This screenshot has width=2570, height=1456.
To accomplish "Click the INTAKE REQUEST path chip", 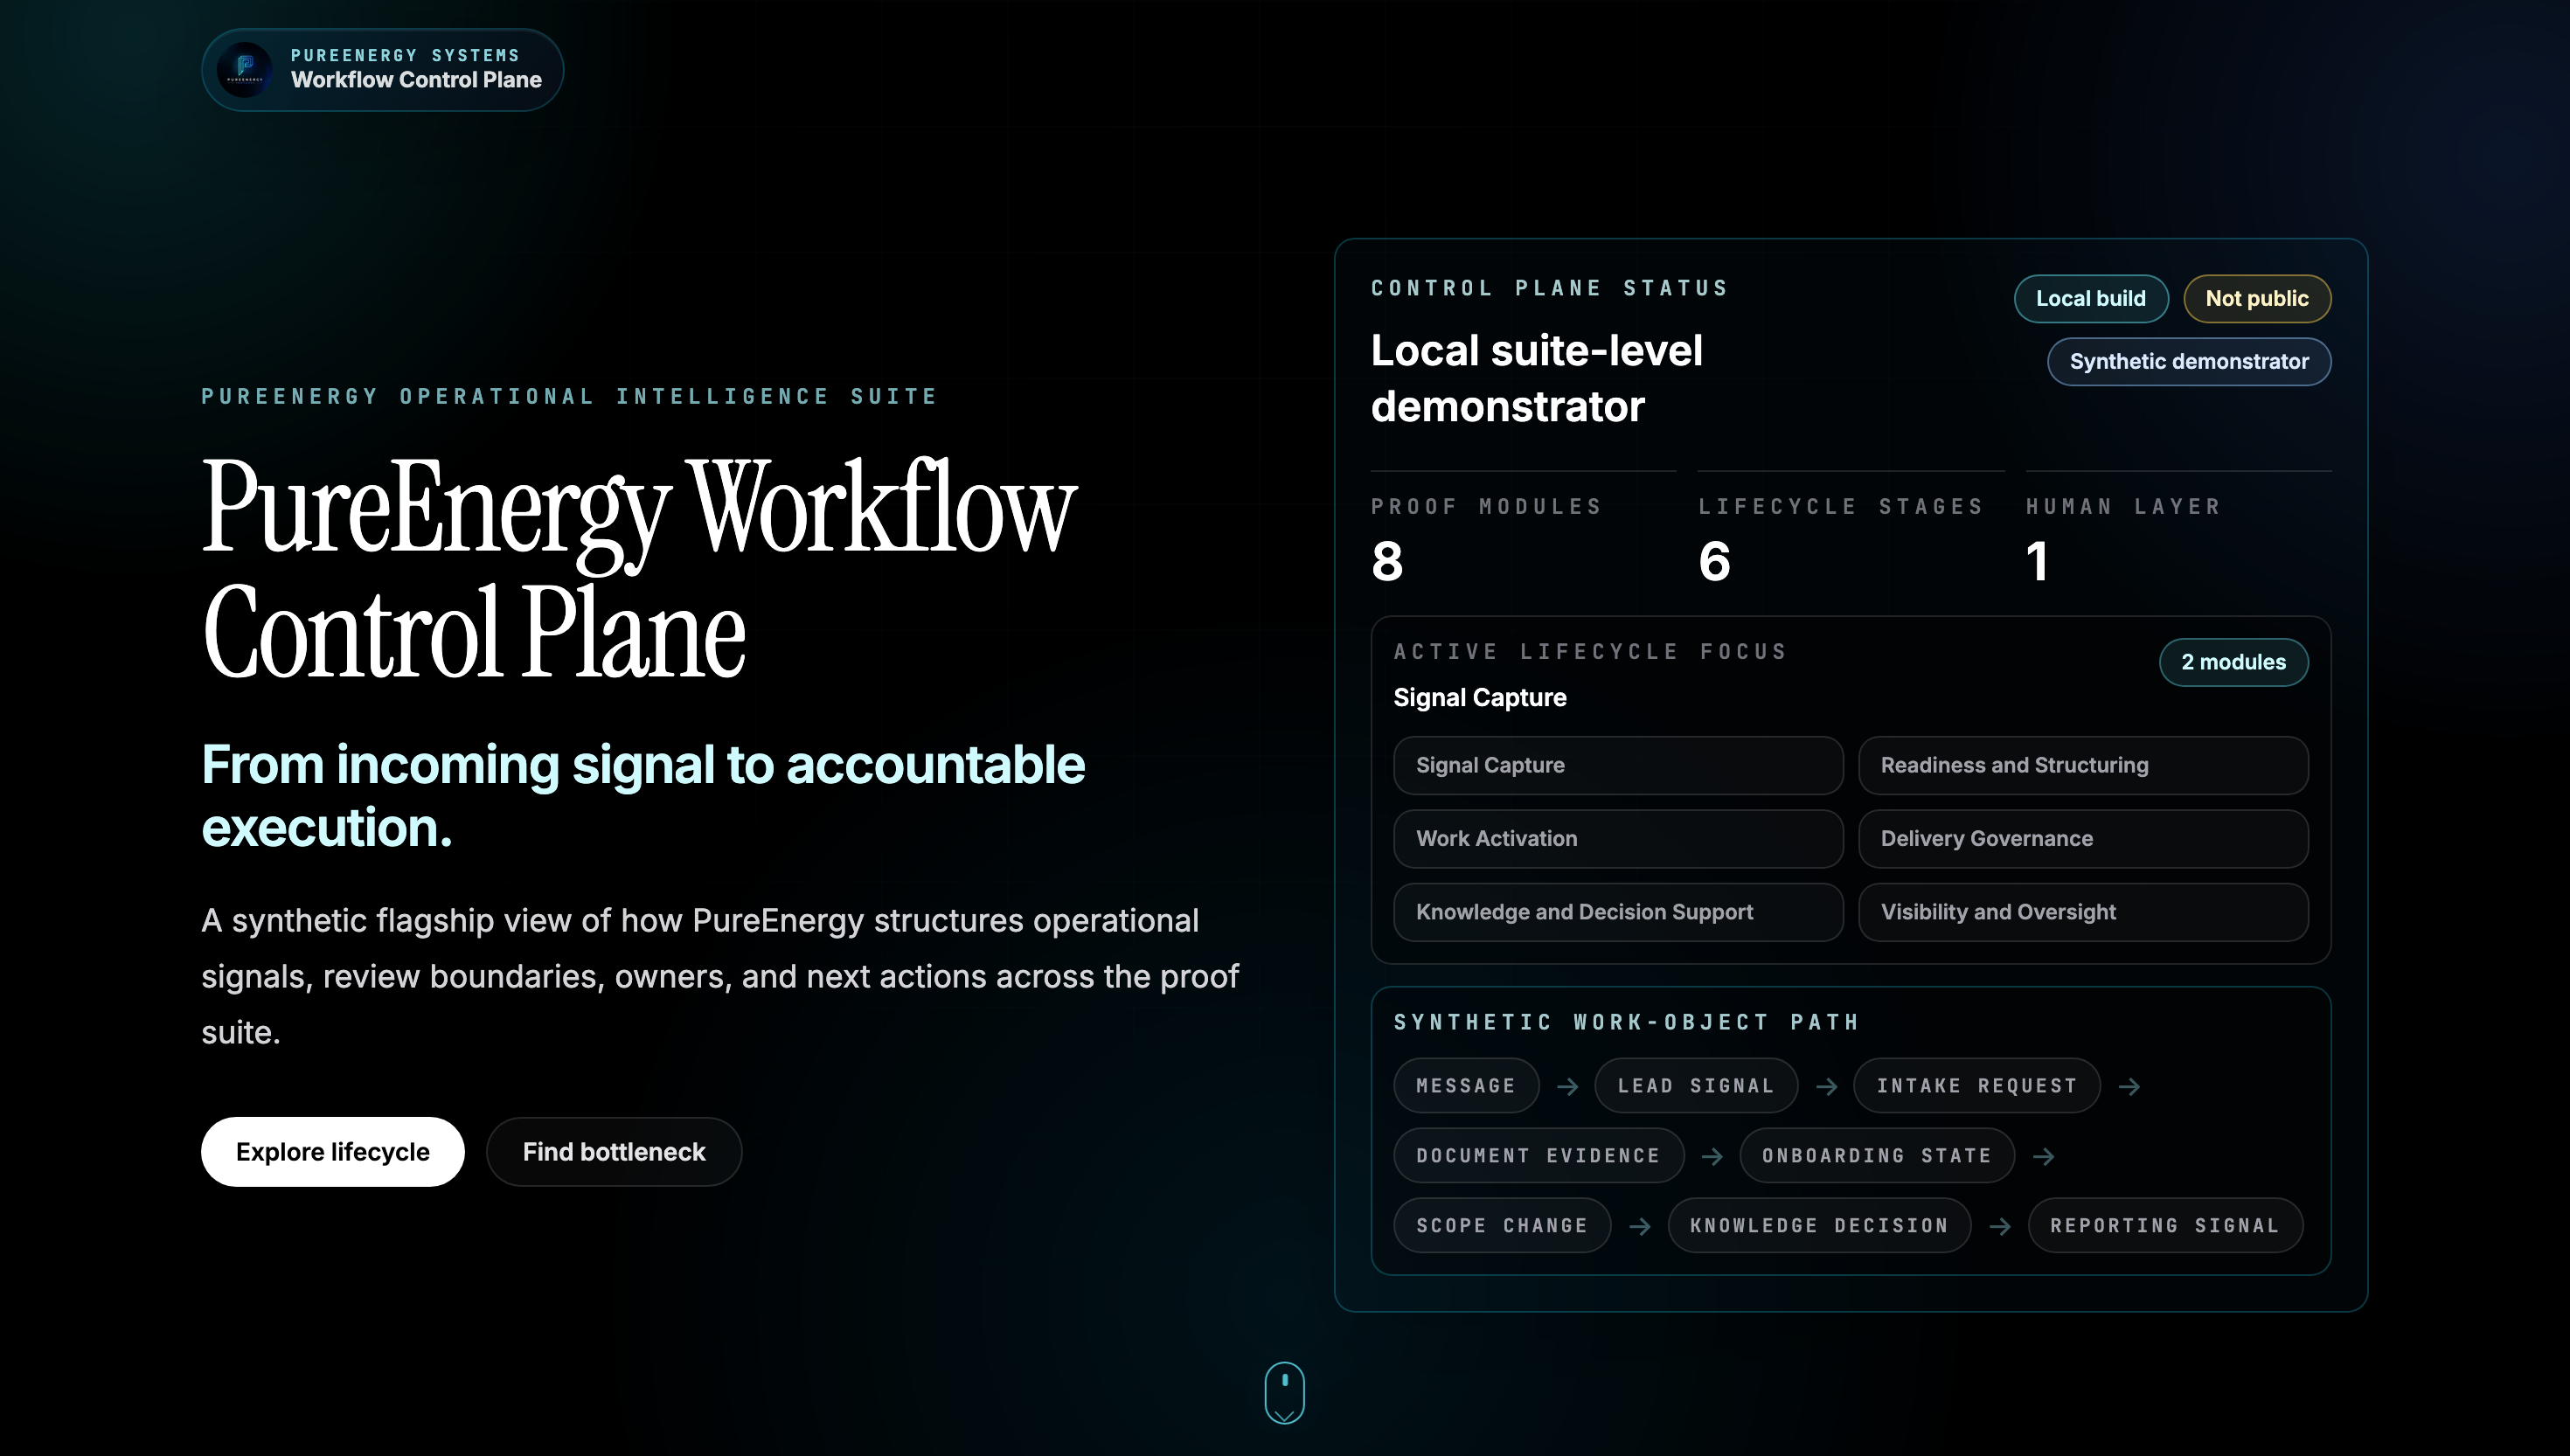I will pyautogui.click(x=1977, y=1085).
